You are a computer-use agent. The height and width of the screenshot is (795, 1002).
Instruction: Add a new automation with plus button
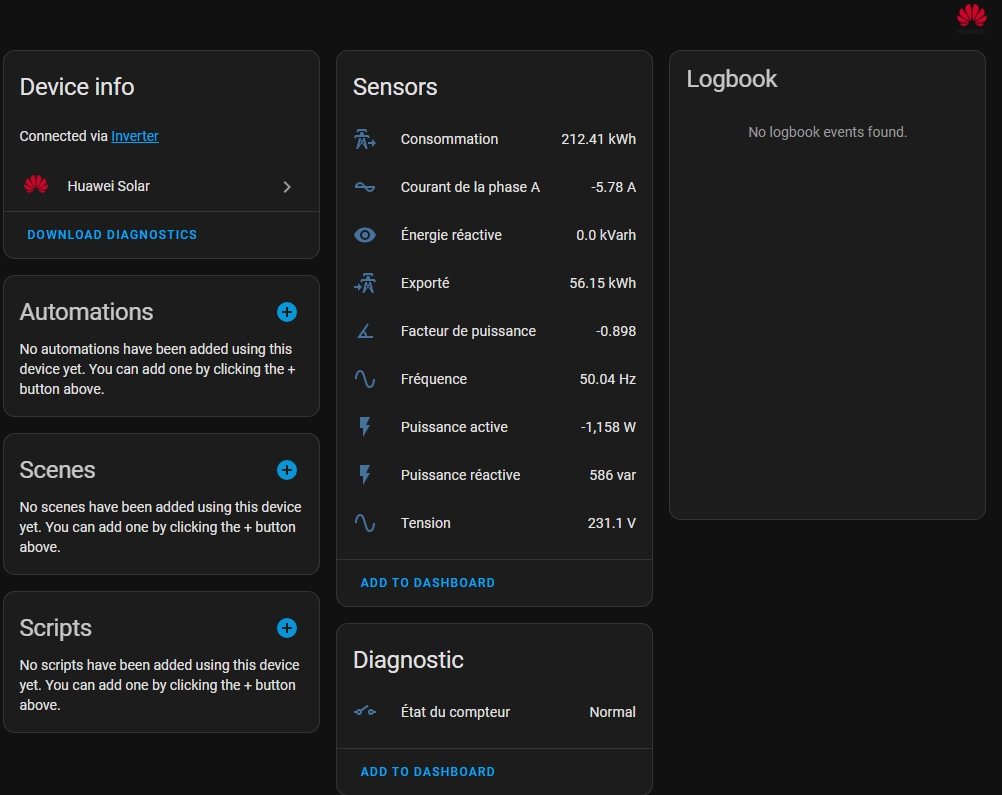287,312
